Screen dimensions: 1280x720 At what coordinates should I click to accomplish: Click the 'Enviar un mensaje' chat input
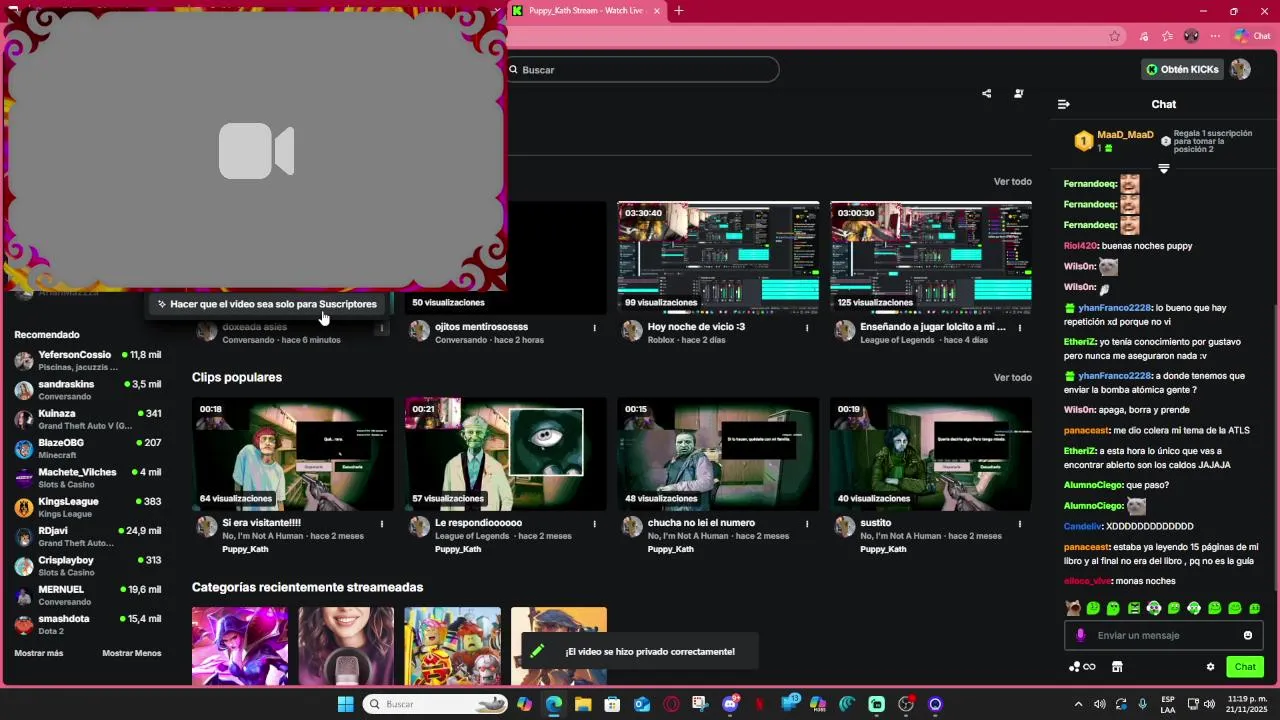coord(1163,635)
